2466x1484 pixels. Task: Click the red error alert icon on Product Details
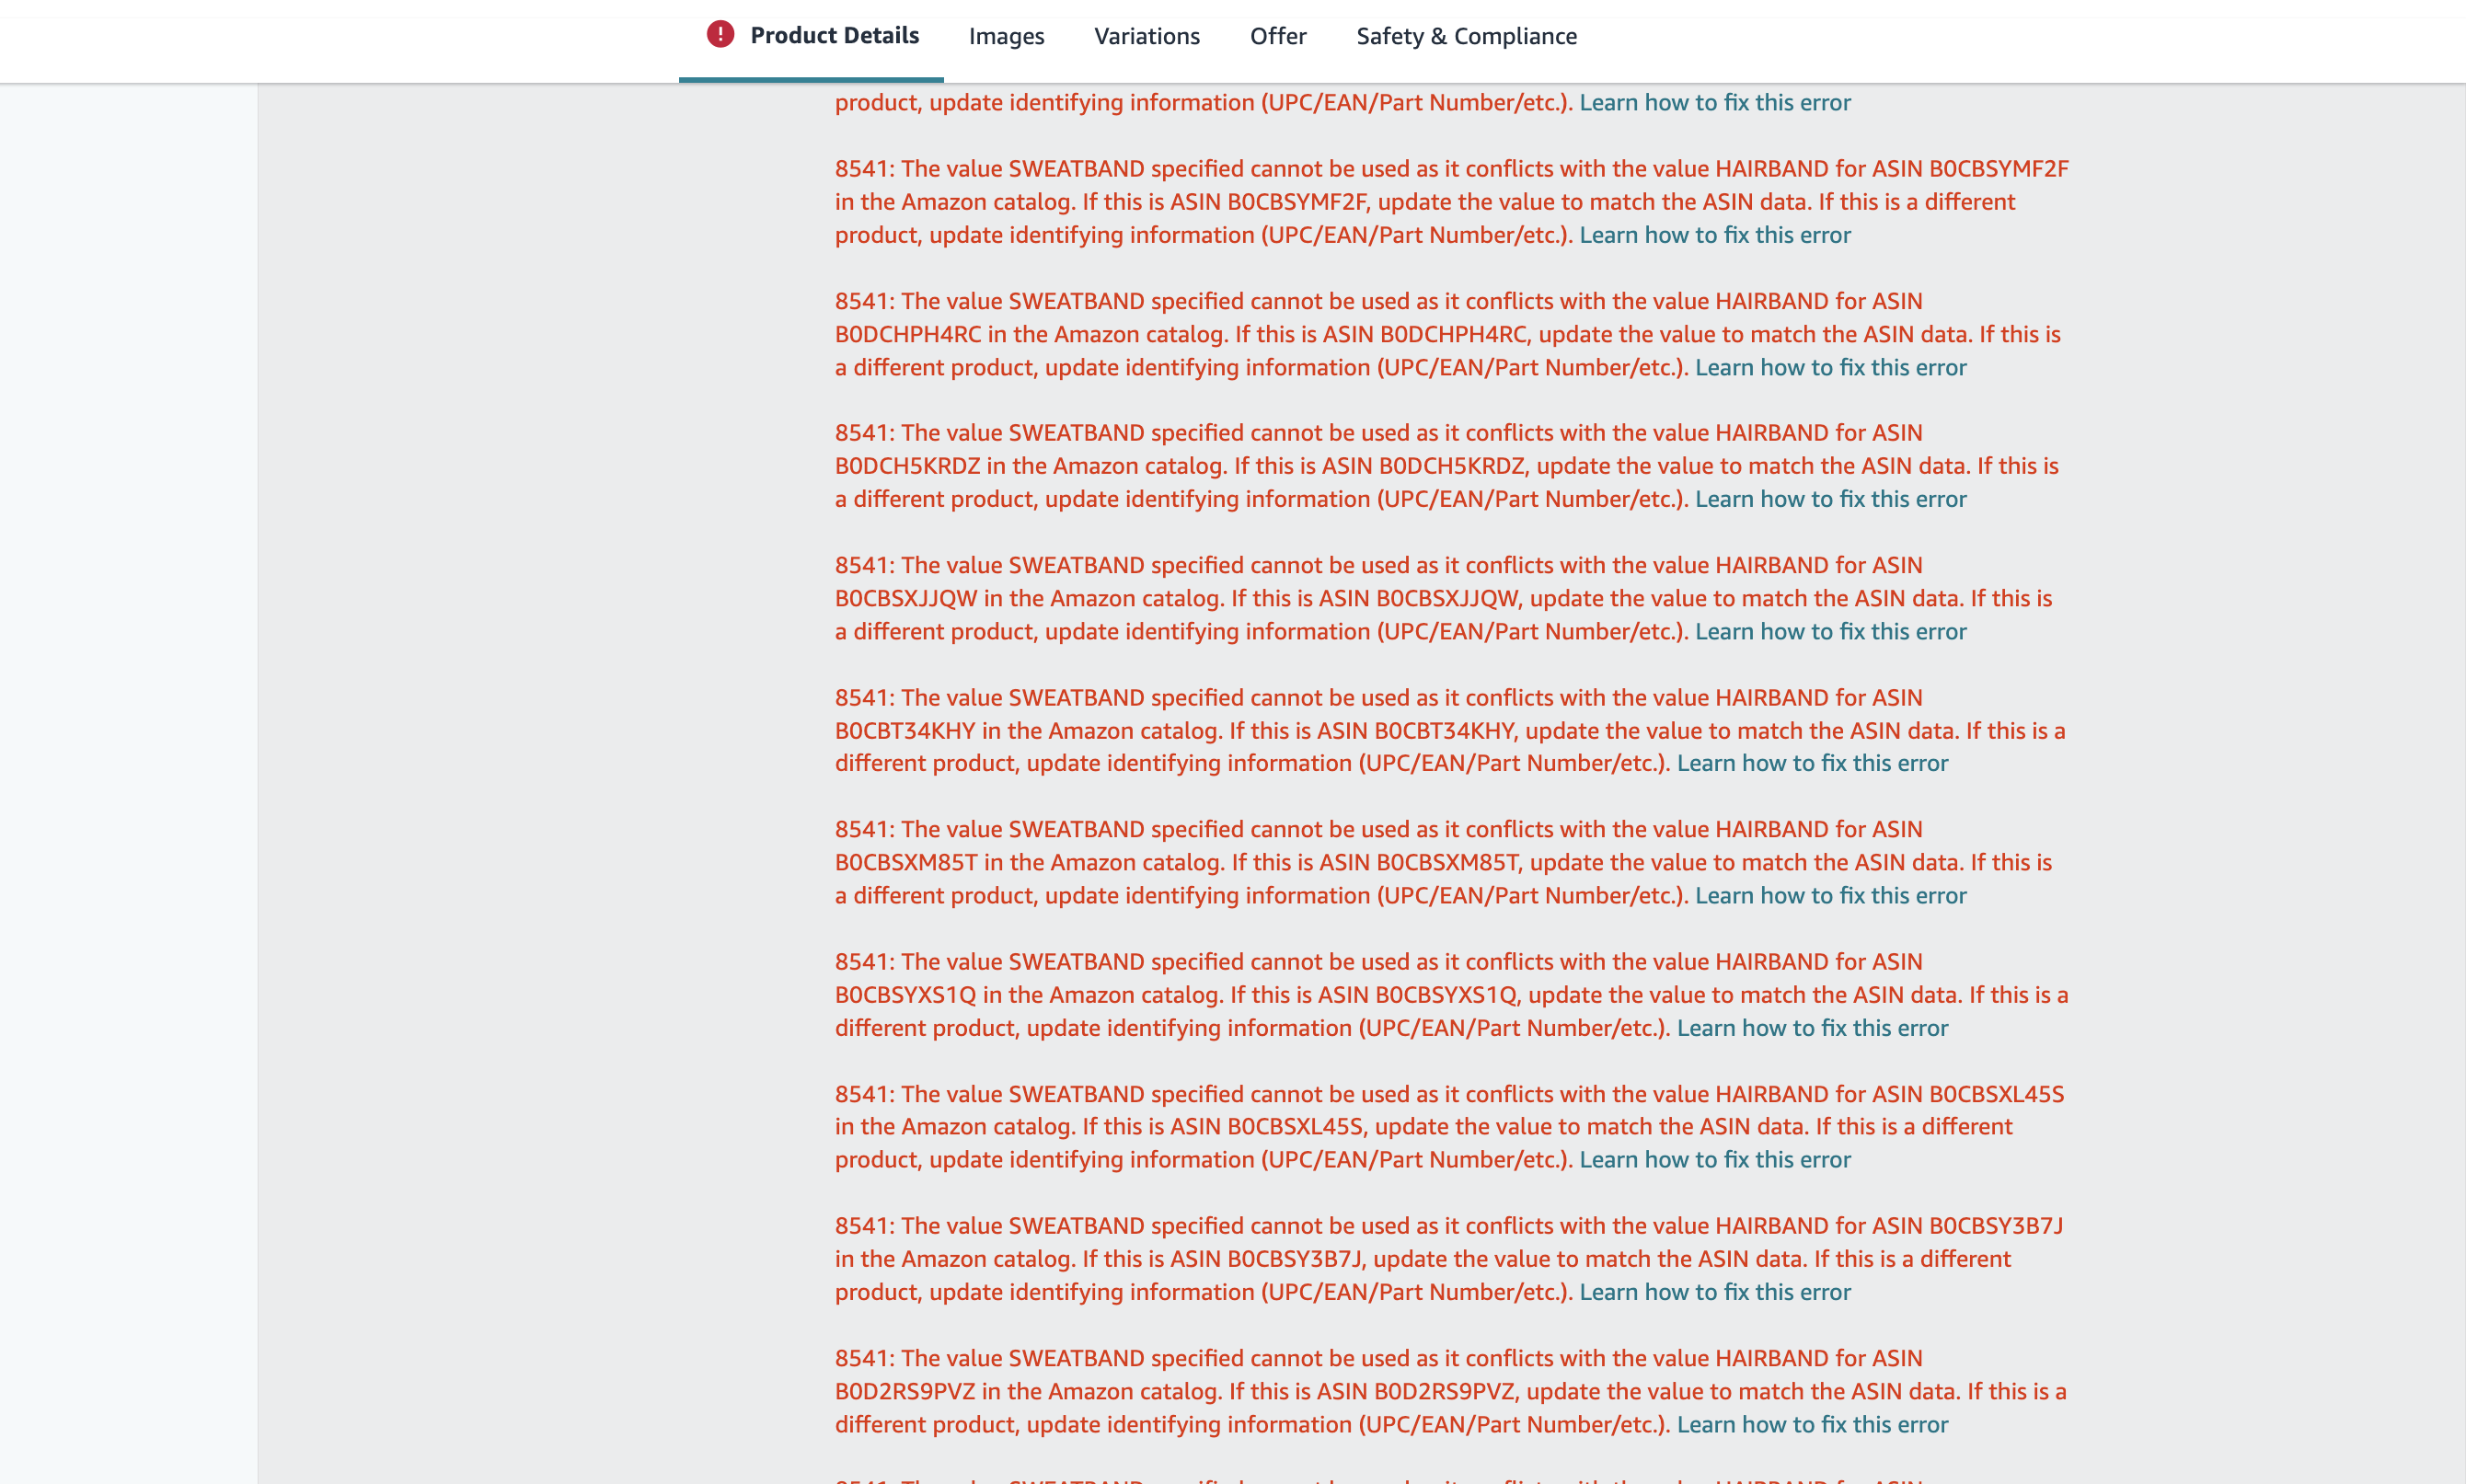[720, 35]
